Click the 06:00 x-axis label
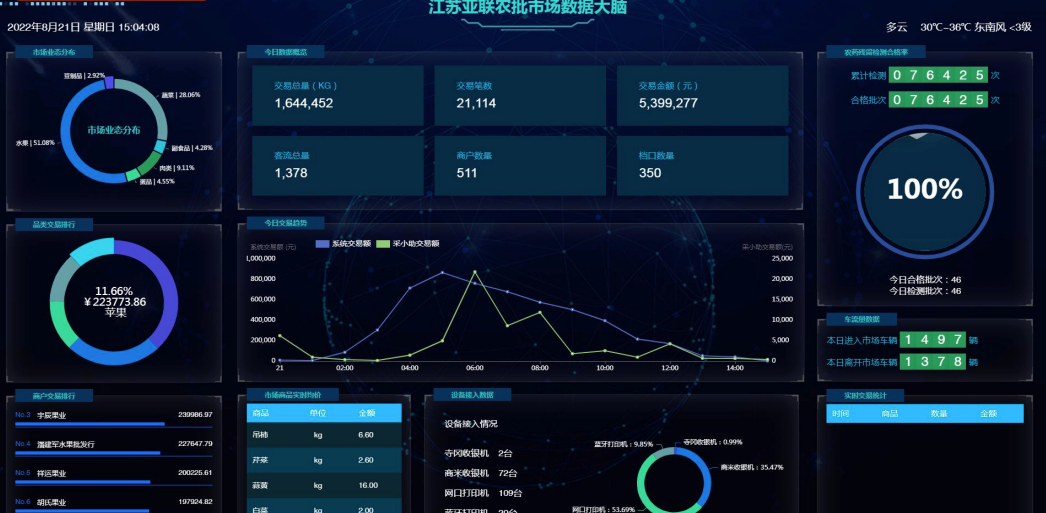This screenshot has height=513, width=1046. coord(474,368)
